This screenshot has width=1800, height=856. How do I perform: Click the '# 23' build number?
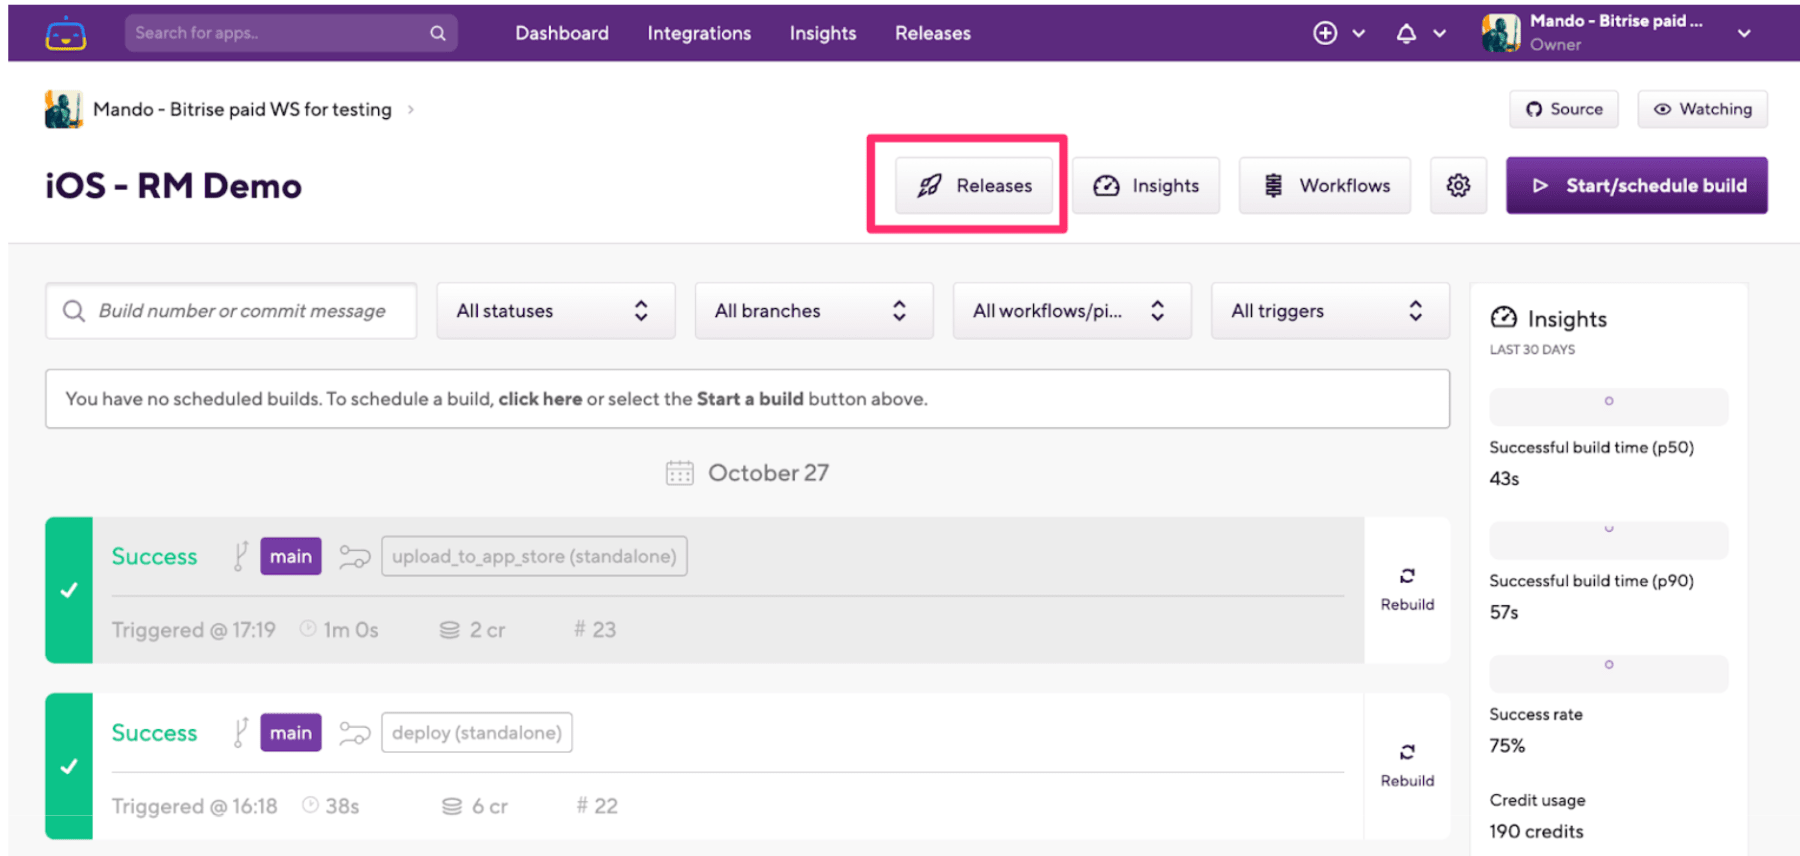point(595,630)
